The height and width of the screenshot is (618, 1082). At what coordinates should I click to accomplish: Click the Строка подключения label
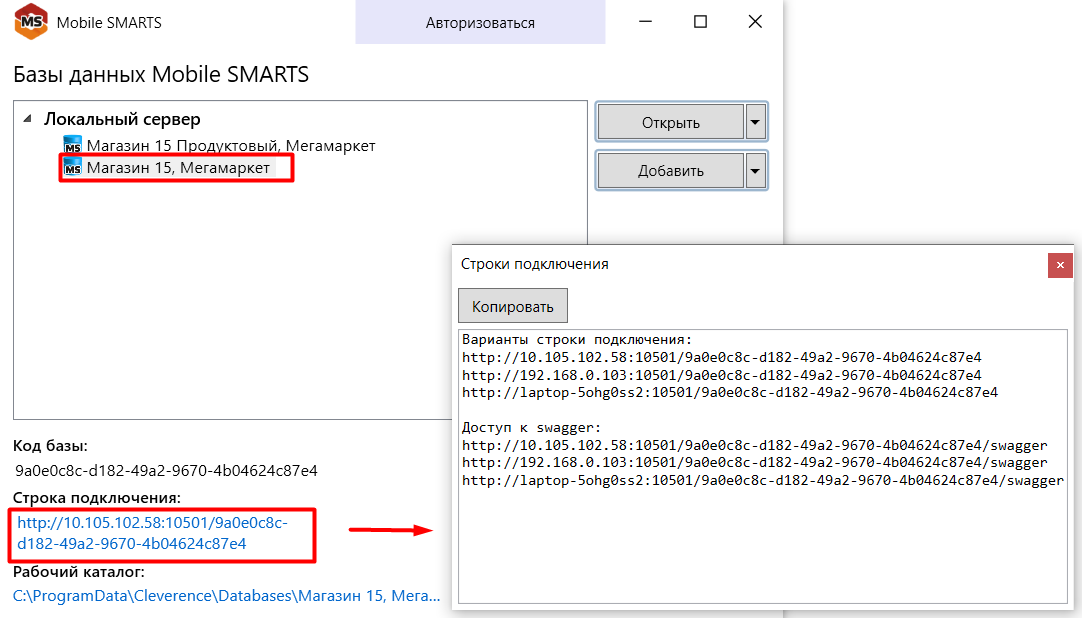(x=97, y=498)
